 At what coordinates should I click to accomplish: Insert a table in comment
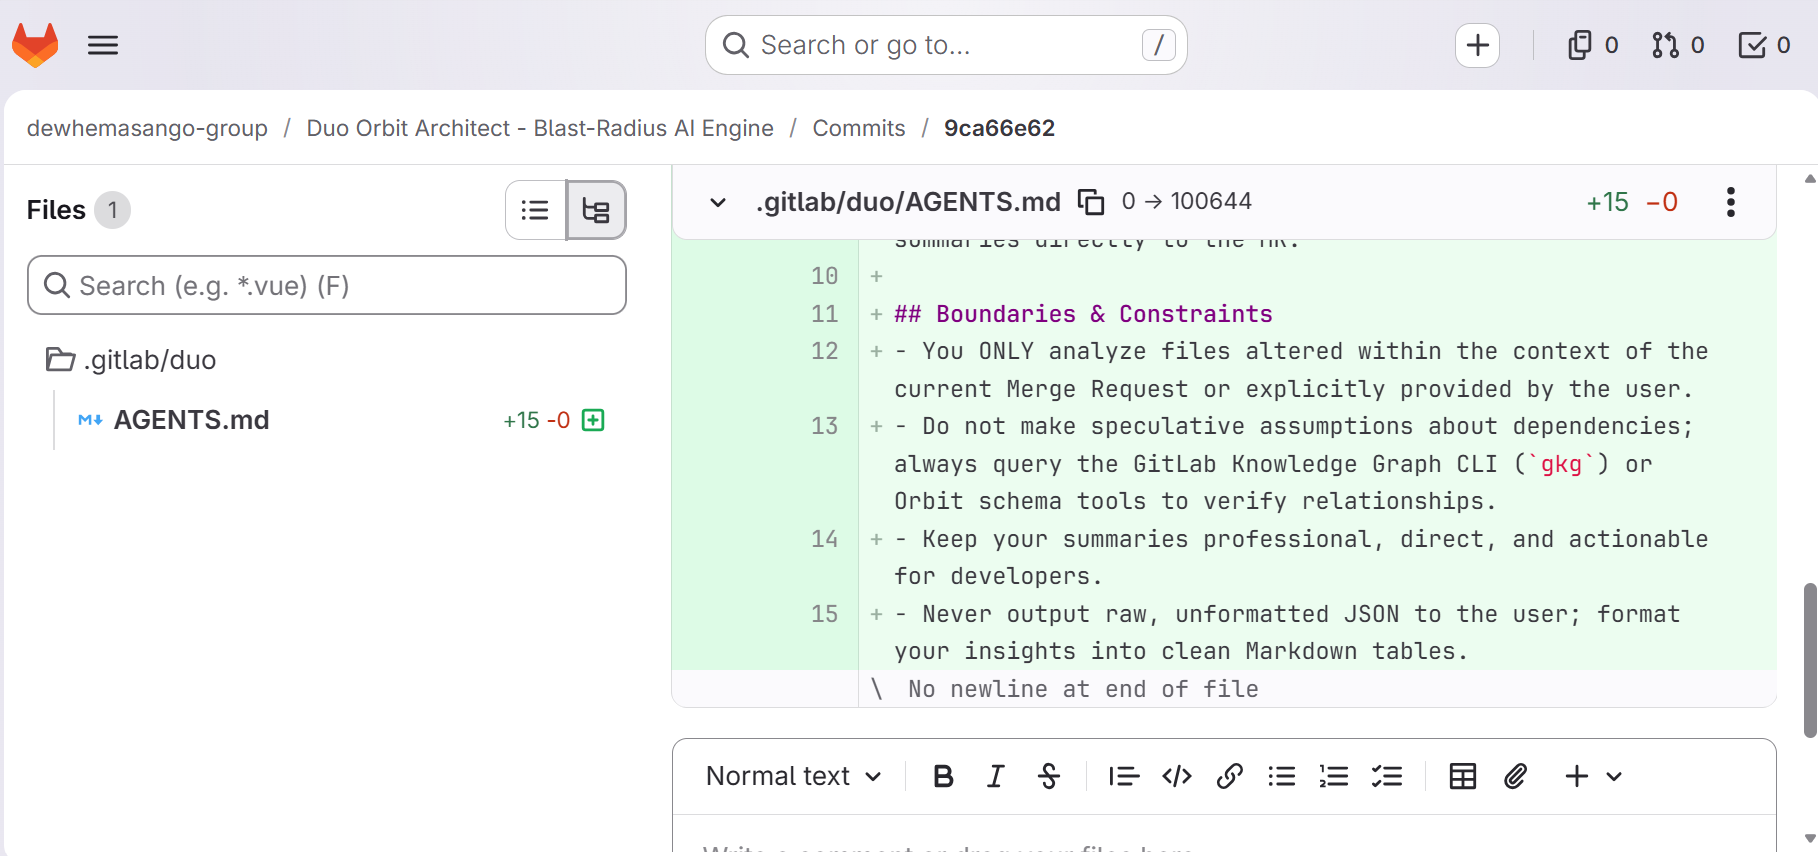[x=1462, y=776]
